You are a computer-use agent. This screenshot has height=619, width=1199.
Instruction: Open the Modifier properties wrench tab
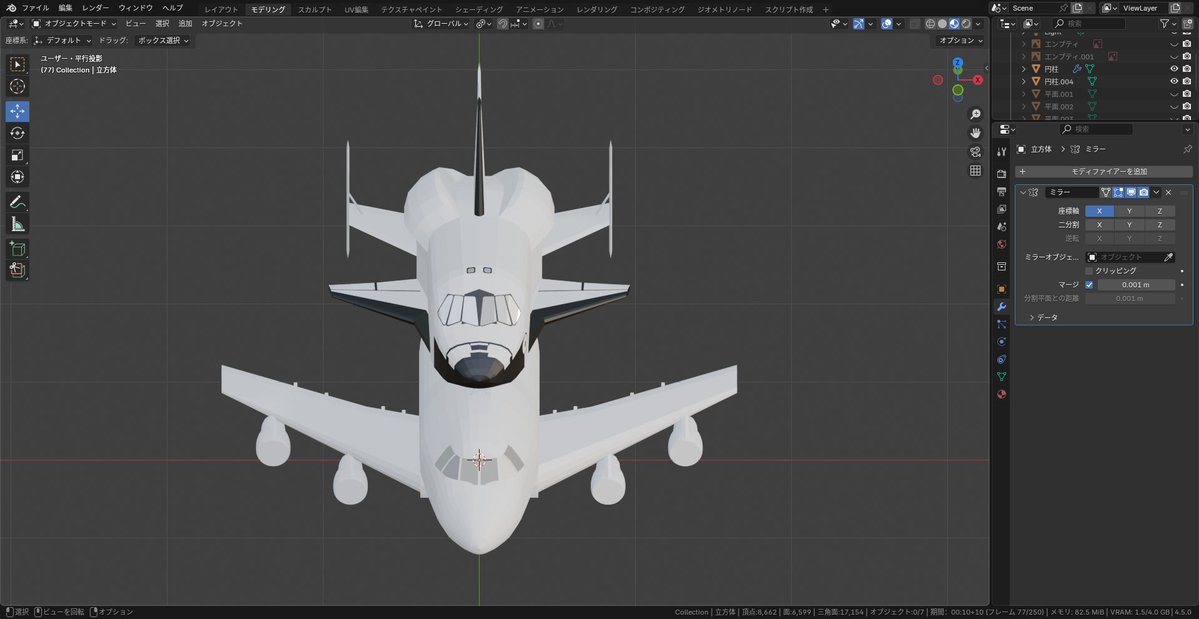(1002, 306)
